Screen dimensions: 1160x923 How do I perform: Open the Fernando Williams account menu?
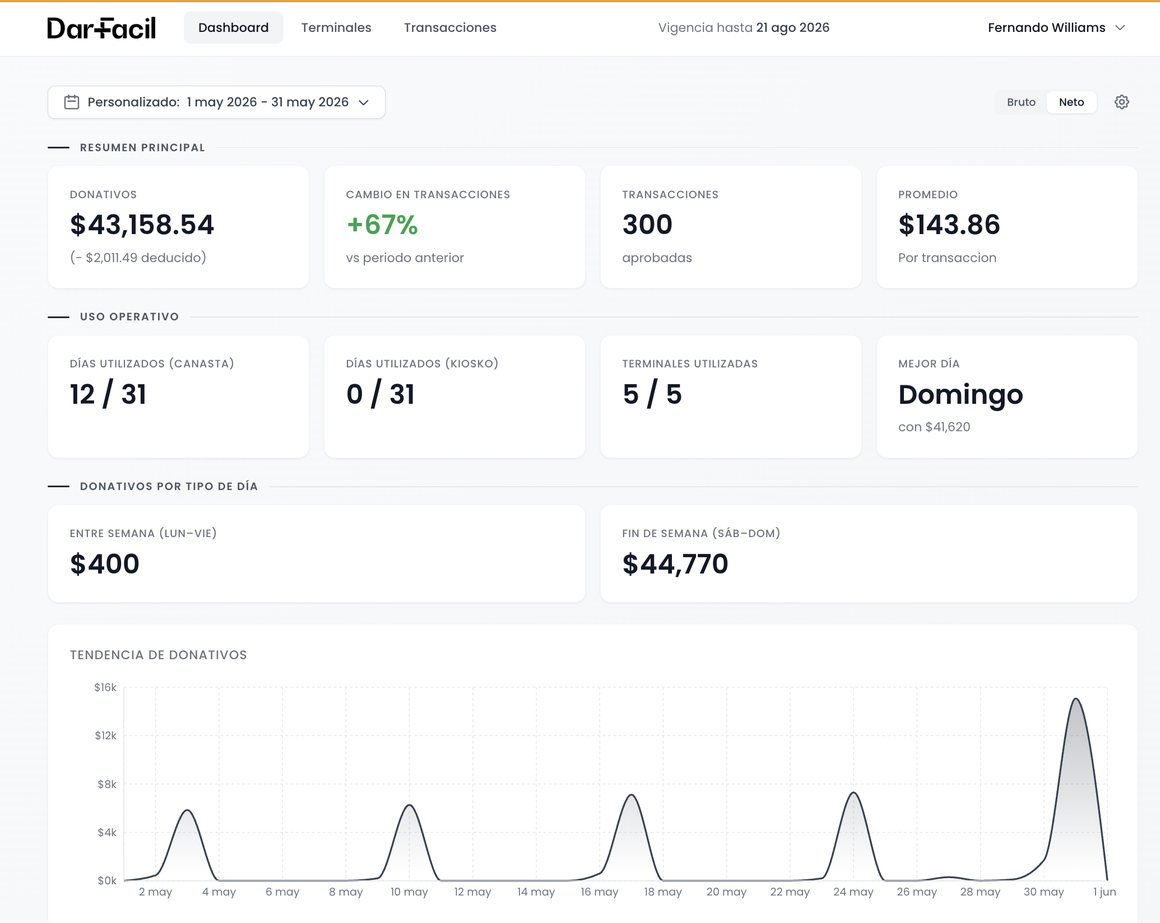[x=1056, y=27]
